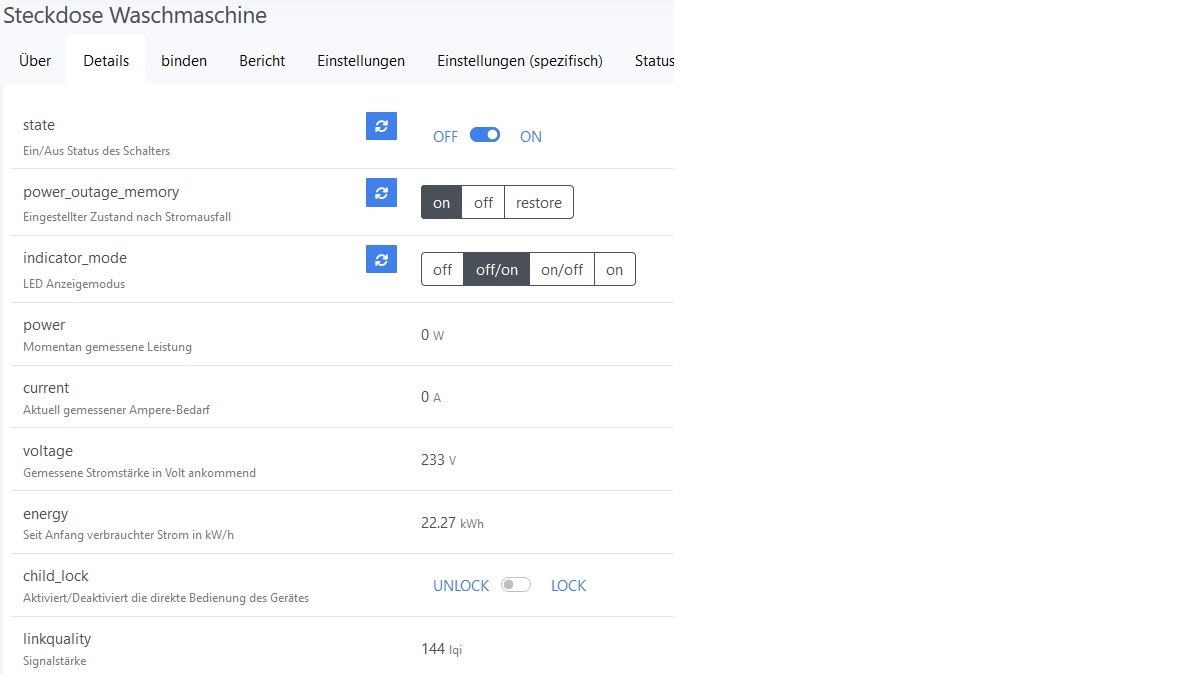Click the ON label for state
The width and height of the screenshot is (1190, 674).
point(530,136)
